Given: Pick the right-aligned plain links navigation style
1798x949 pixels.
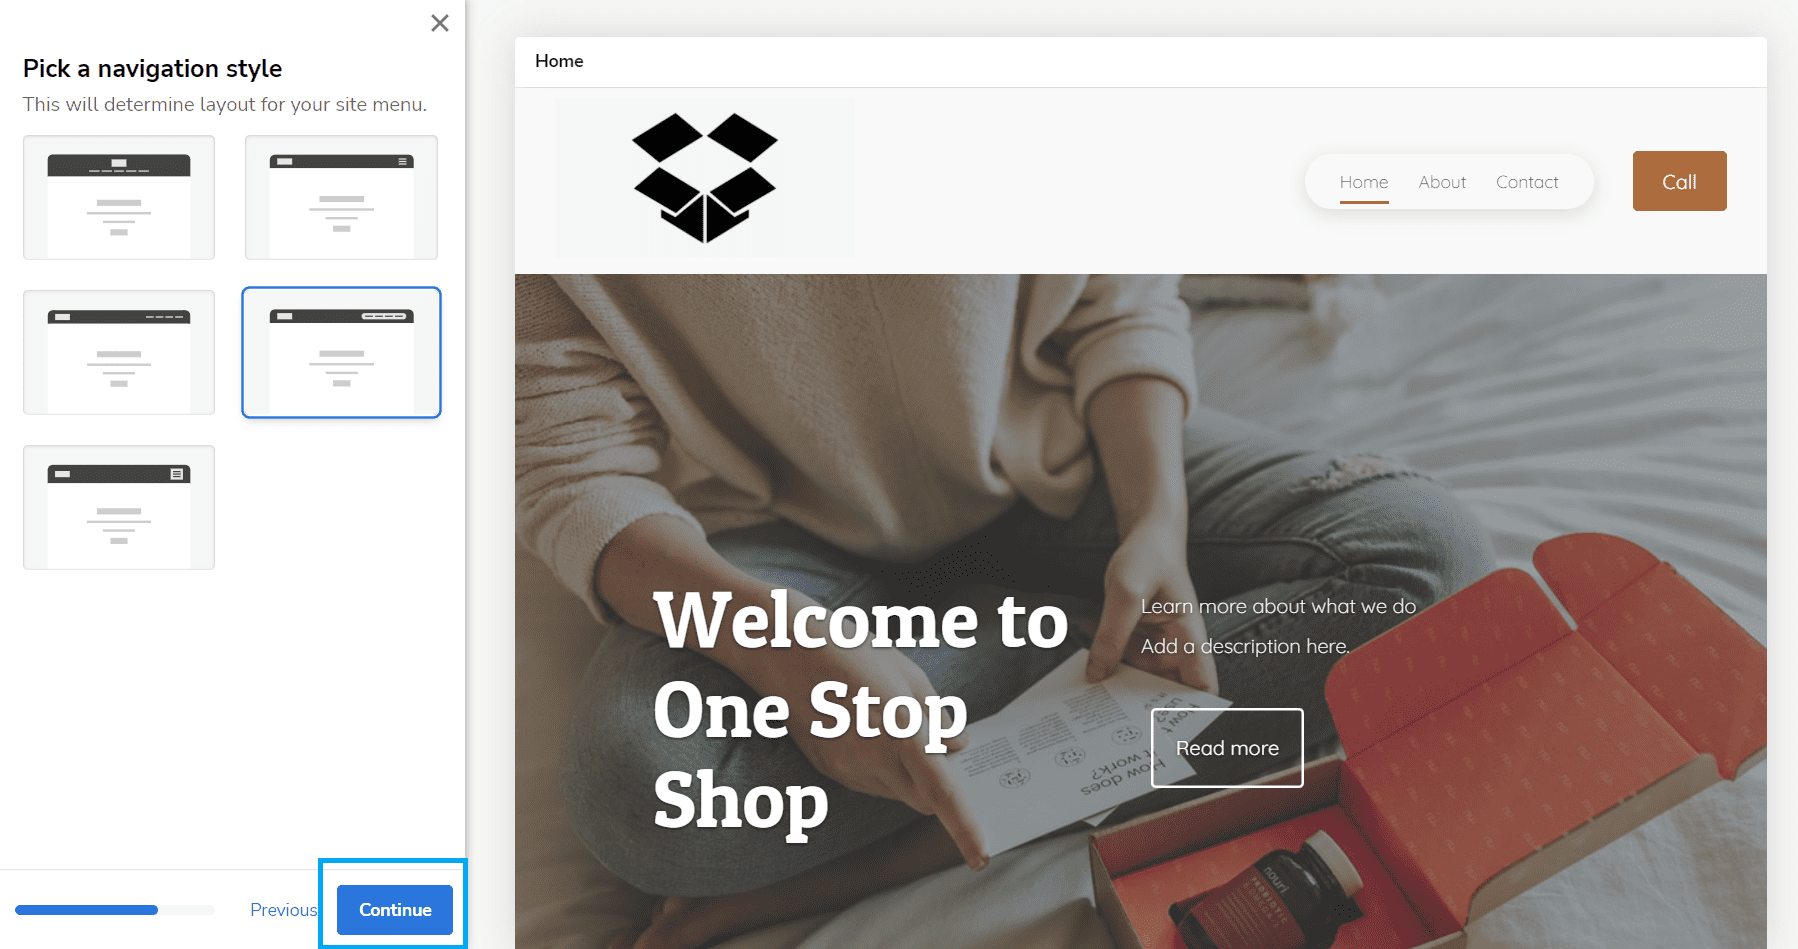Looking at the screenshot, I should [x=119, y=352].
